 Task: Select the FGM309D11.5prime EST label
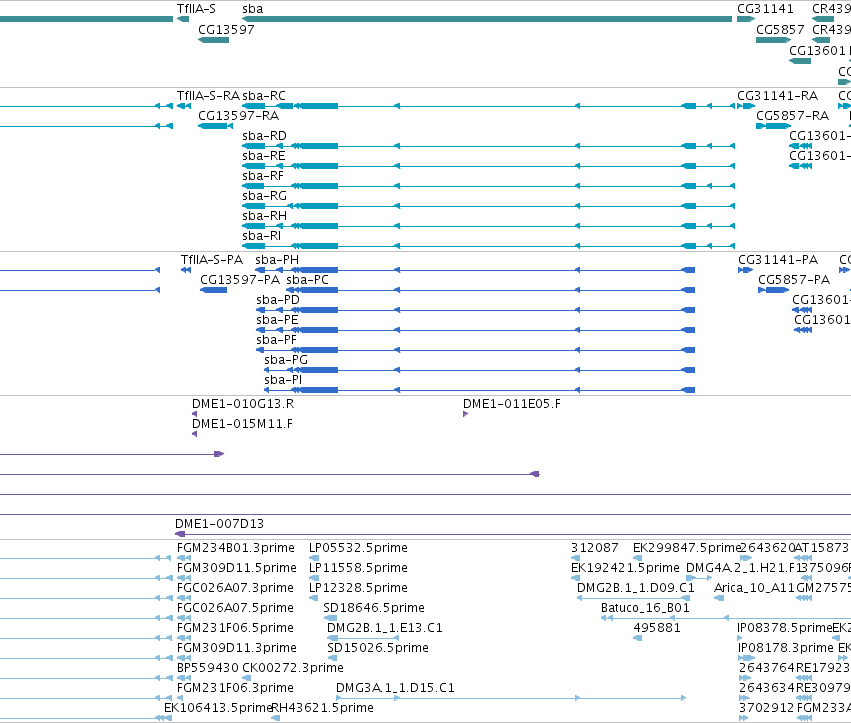(237, 568)
